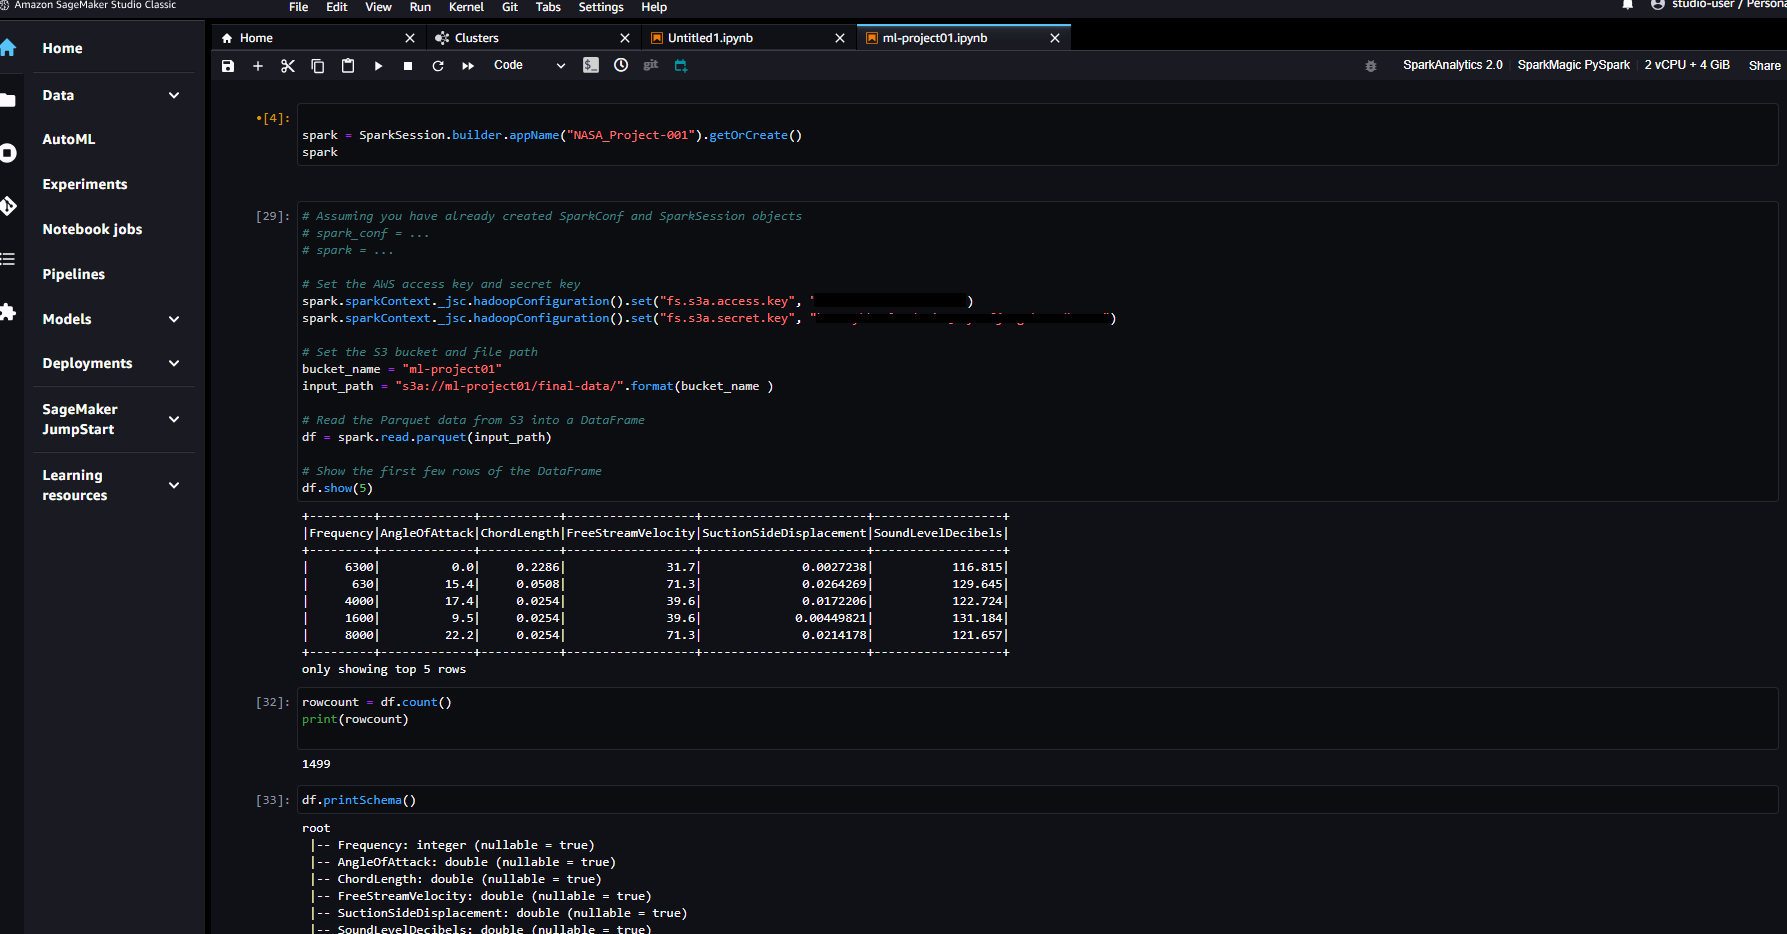Close the Clusters tab
The width and height of the screenshot is (1787, 934).
[625, 38]
